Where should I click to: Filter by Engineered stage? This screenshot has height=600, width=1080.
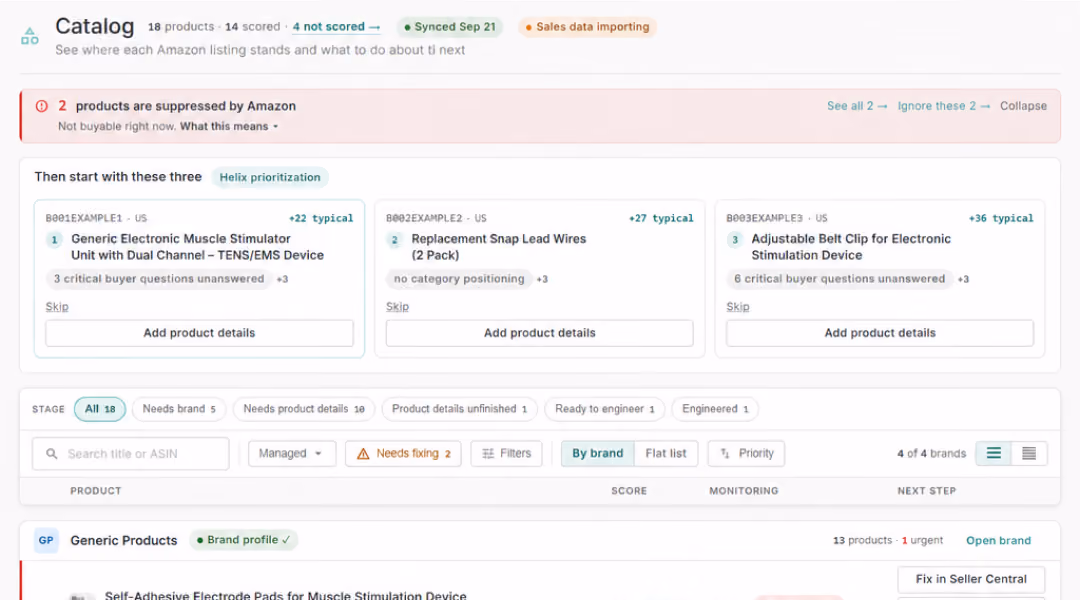pyautogui.click(x=715, y=409)
